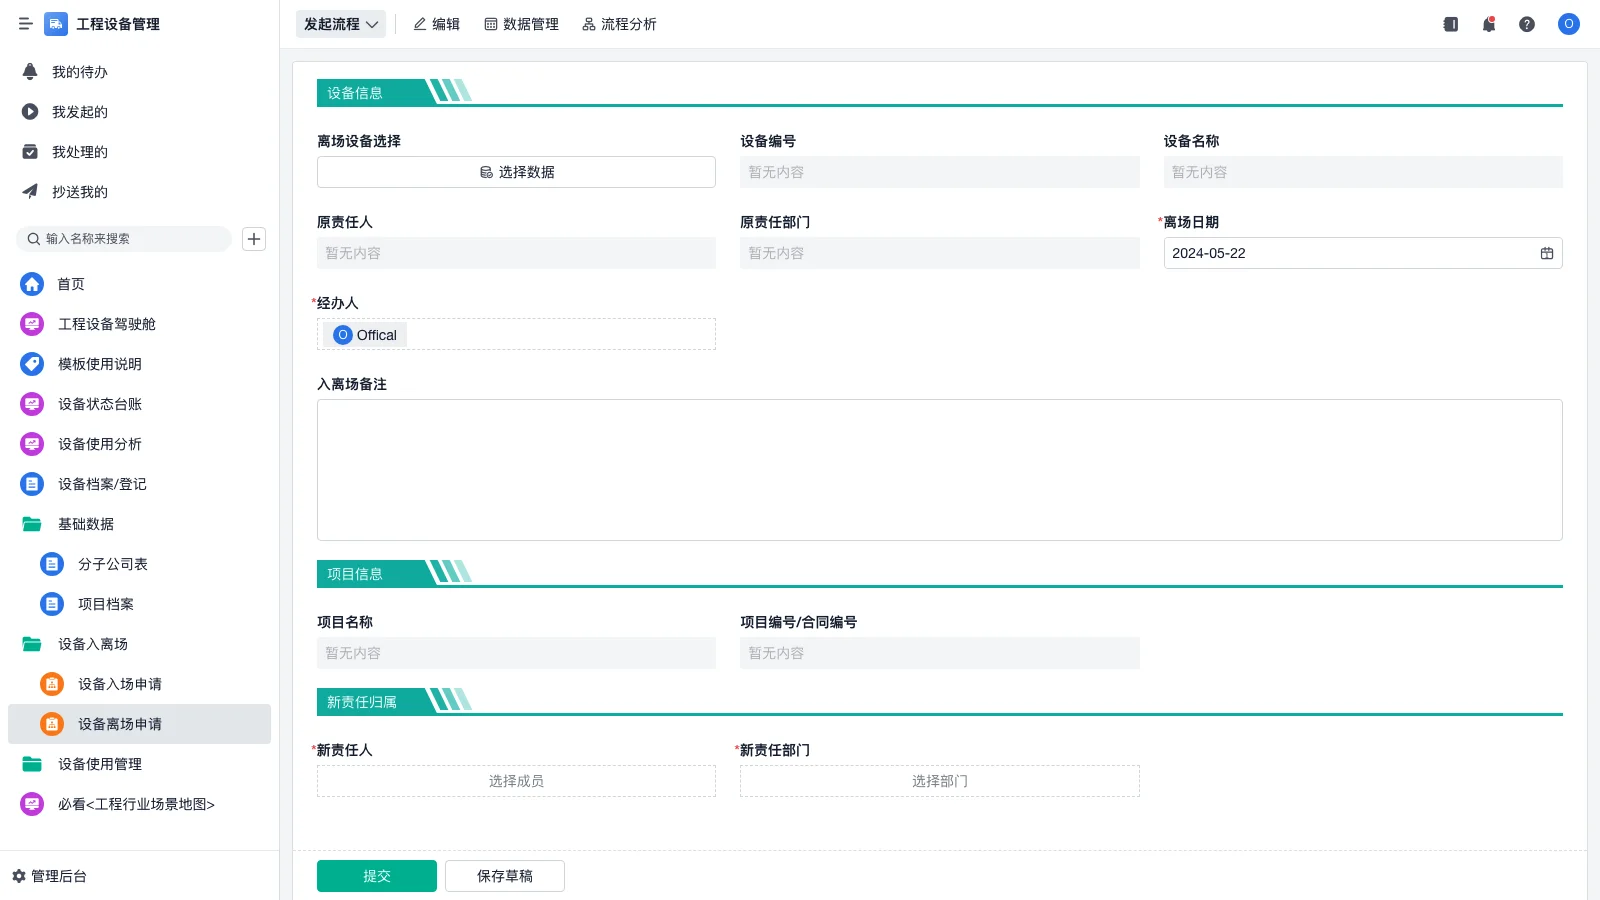Open the 发起流程 dropdown
The height and width of the screenshot is (900, 1600).
pos(341,24)
